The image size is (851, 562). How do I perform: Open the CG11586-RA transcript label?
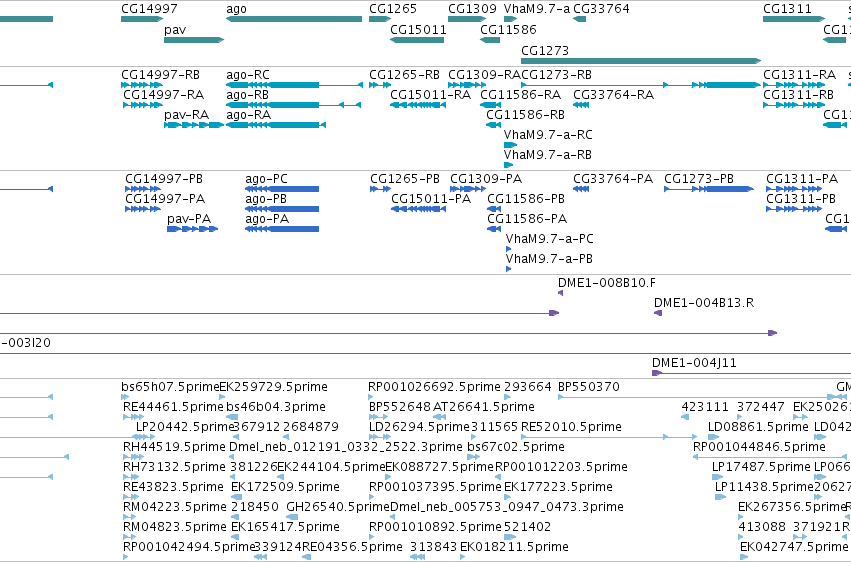click(x=520, y=94)
